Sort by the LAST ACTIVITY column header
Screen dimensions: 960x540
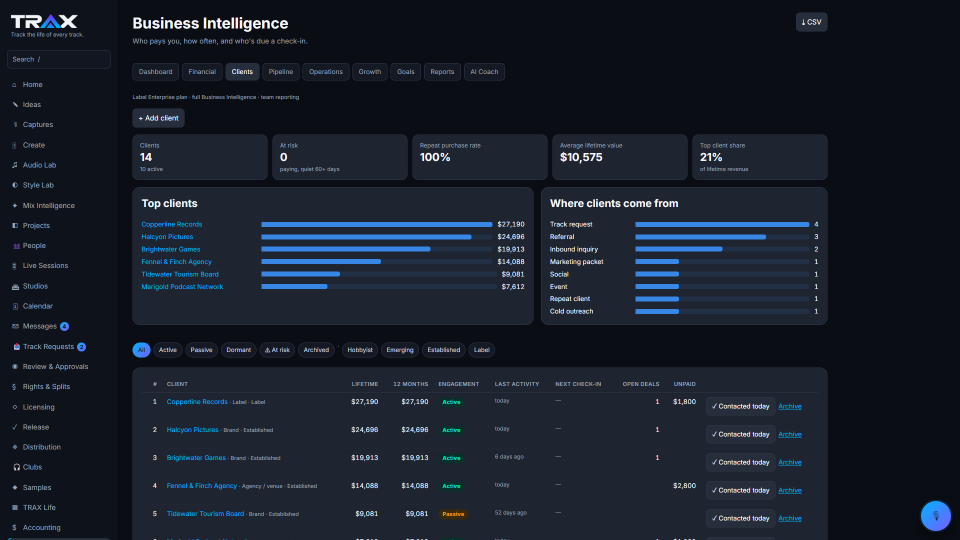pyautogui.click(x=517, y=384)
